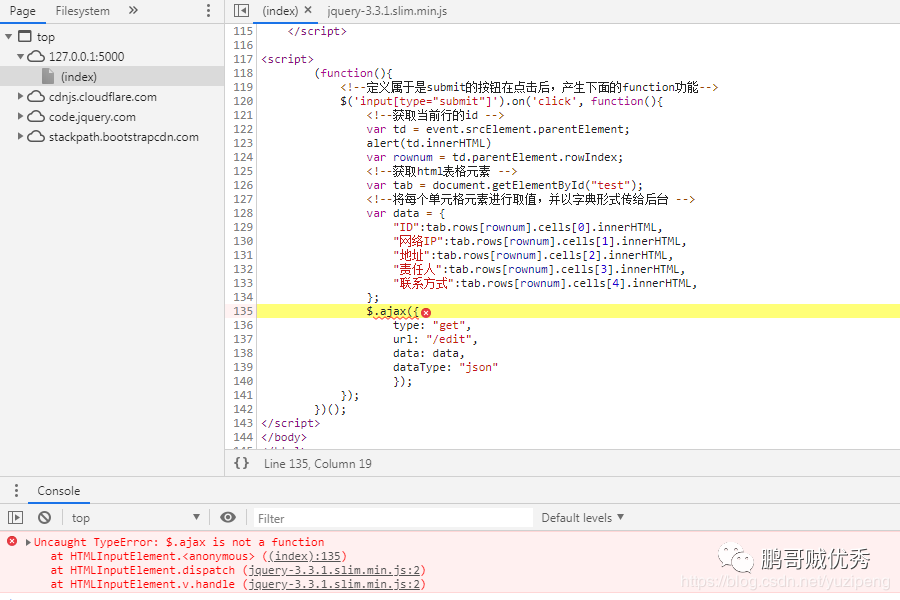The width and height of the screenshot is (900, 600).
Task: Click the var rownum code line
Action: [495, 157]
